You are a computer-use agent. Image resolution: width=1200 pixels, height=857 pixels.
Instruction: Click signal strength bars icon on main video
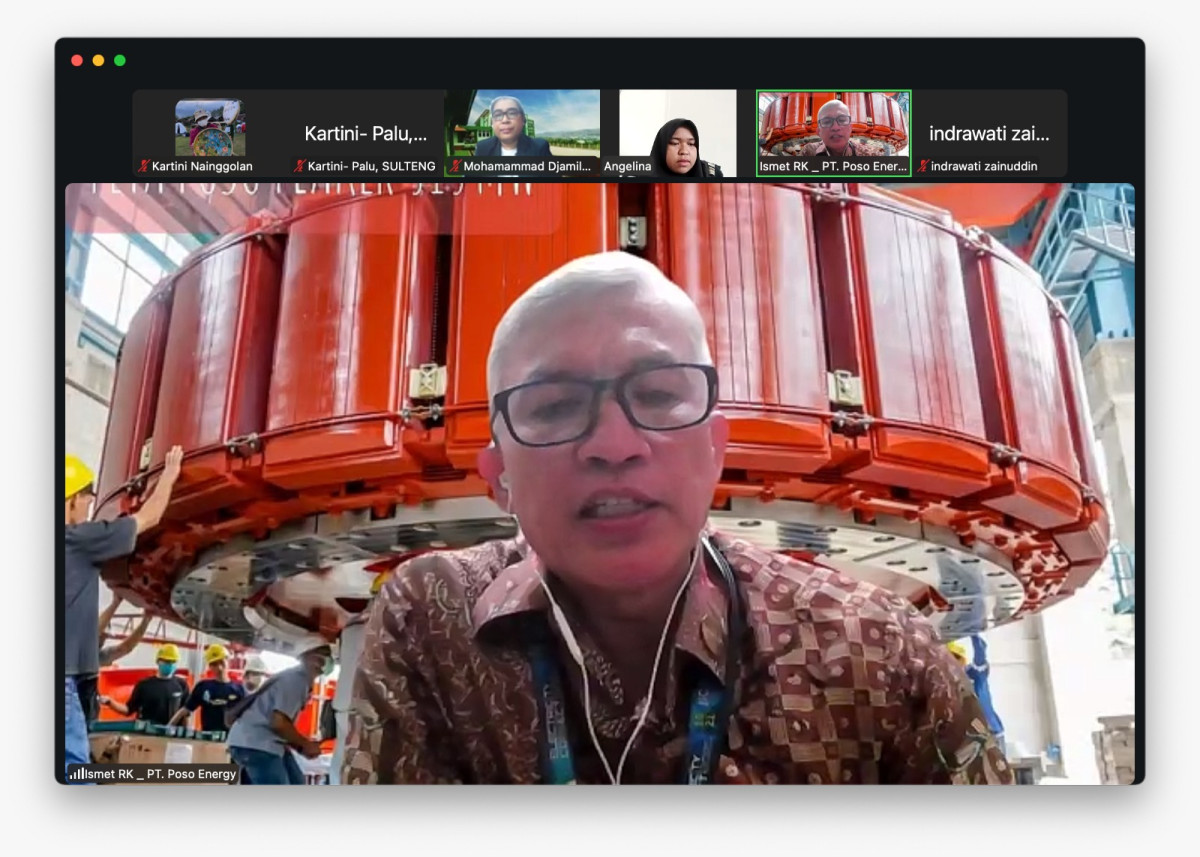[77, 774]
